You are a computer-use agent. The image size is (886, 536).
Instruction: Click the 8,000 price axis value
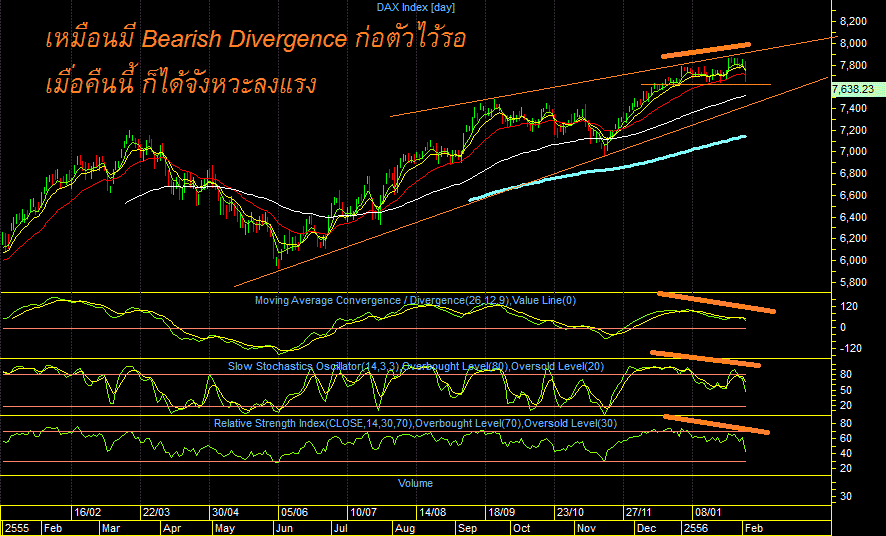tap(853, 43)
